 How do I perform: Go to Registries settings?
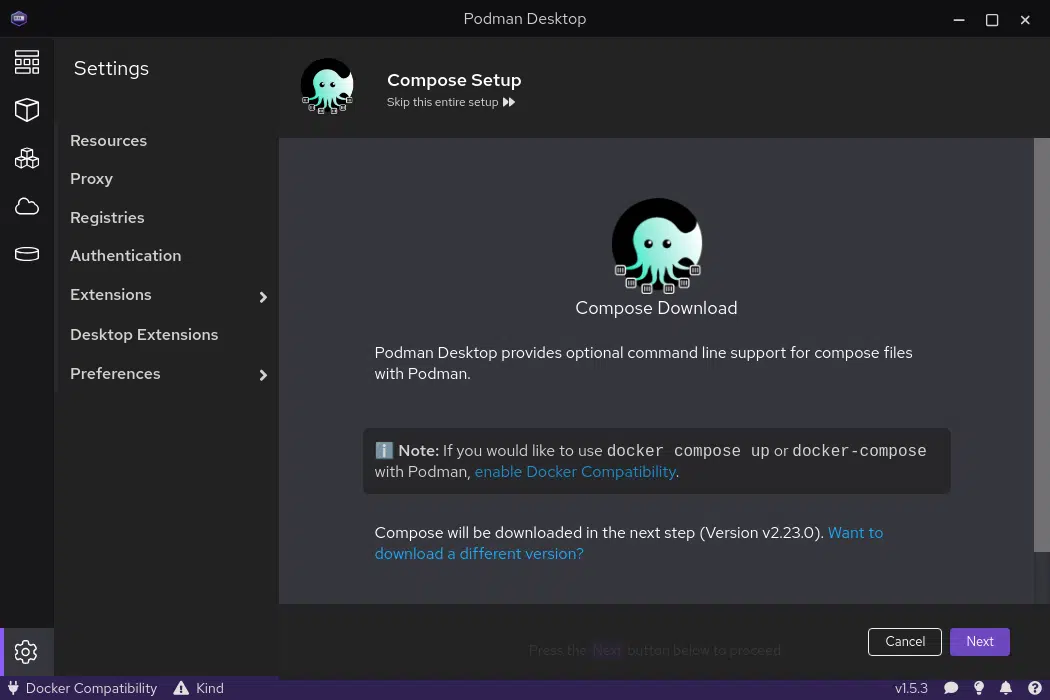point(107,218)
